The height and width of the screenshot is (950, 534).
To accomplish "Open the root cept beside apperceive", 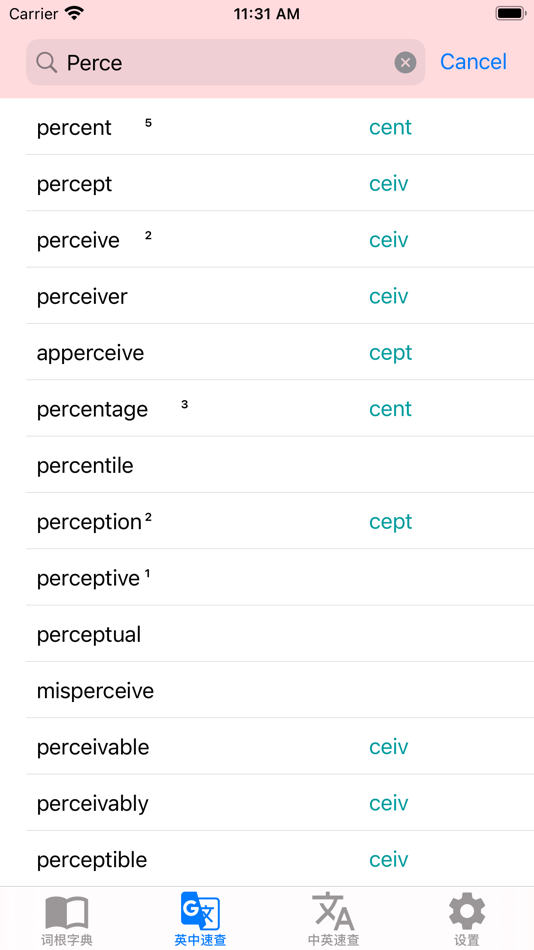I will (390, 353).
